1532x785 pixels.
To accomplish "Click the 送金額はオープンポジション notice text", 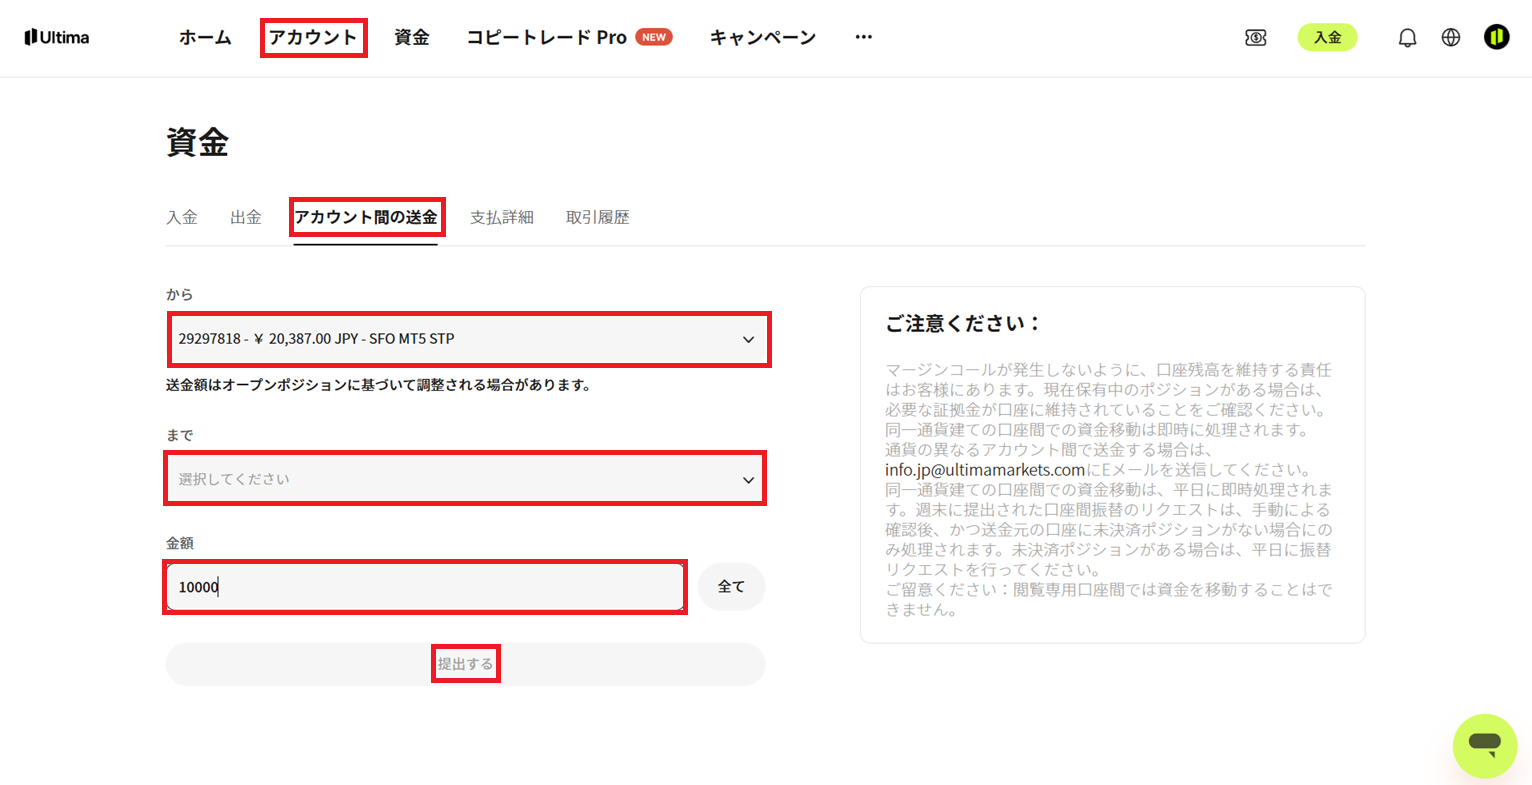I will (378, 385).
